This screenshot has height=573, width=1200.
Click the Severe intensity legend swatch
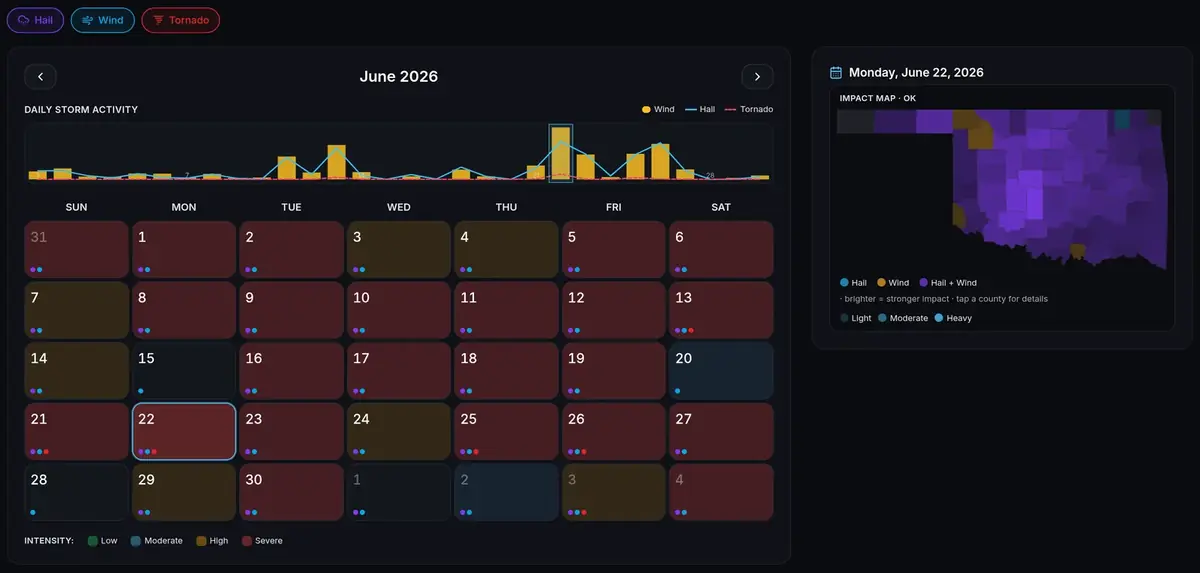[247, 541]
